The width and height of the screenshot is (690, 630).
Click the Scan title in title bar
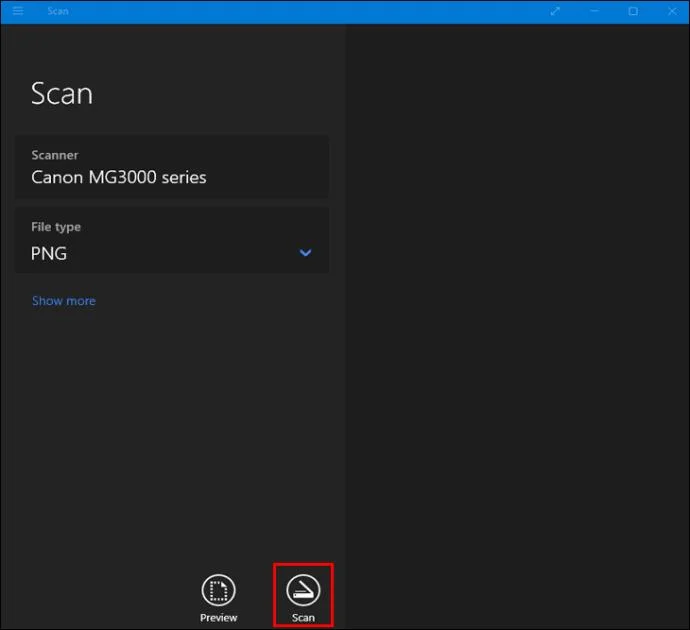(58, 11)
